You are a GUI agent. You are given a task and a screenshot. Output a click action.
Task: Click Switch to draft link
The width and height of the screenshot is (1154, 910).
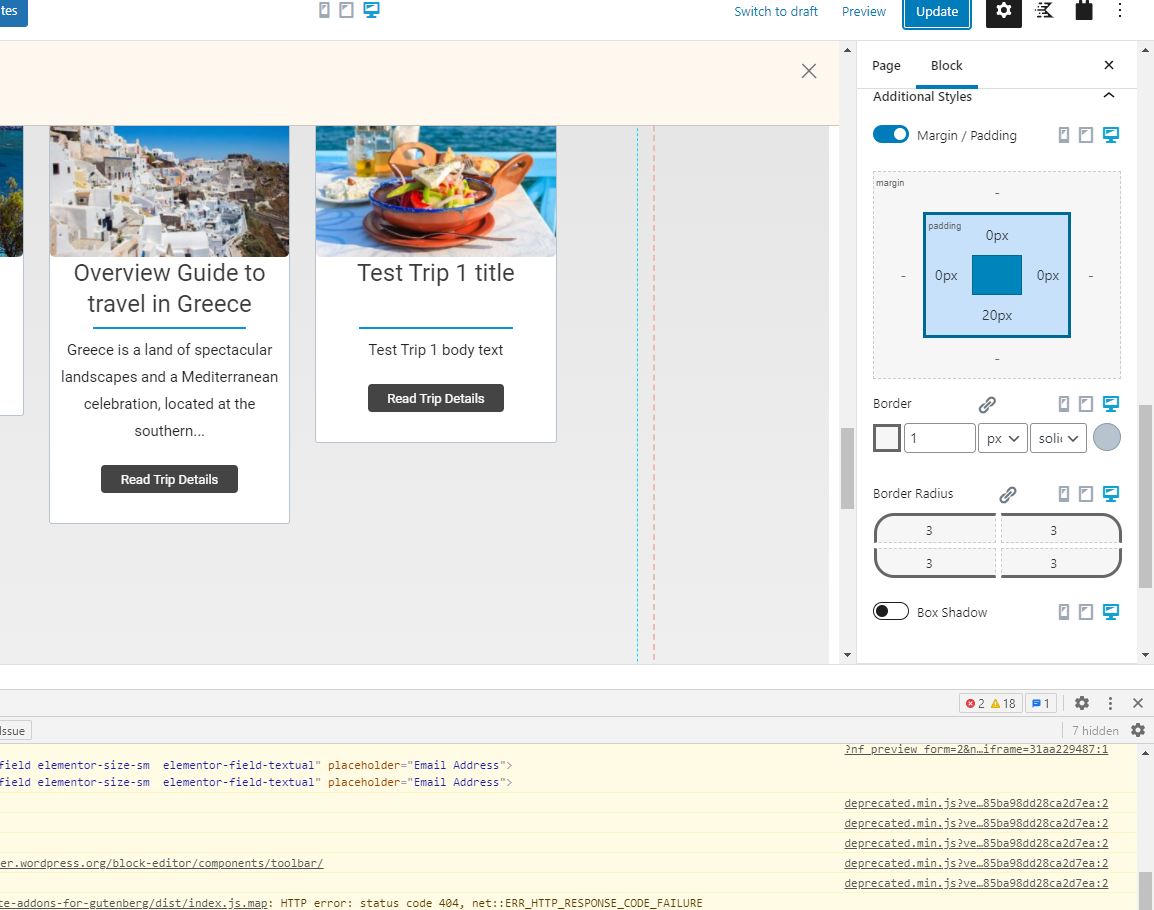coord(776,11)
